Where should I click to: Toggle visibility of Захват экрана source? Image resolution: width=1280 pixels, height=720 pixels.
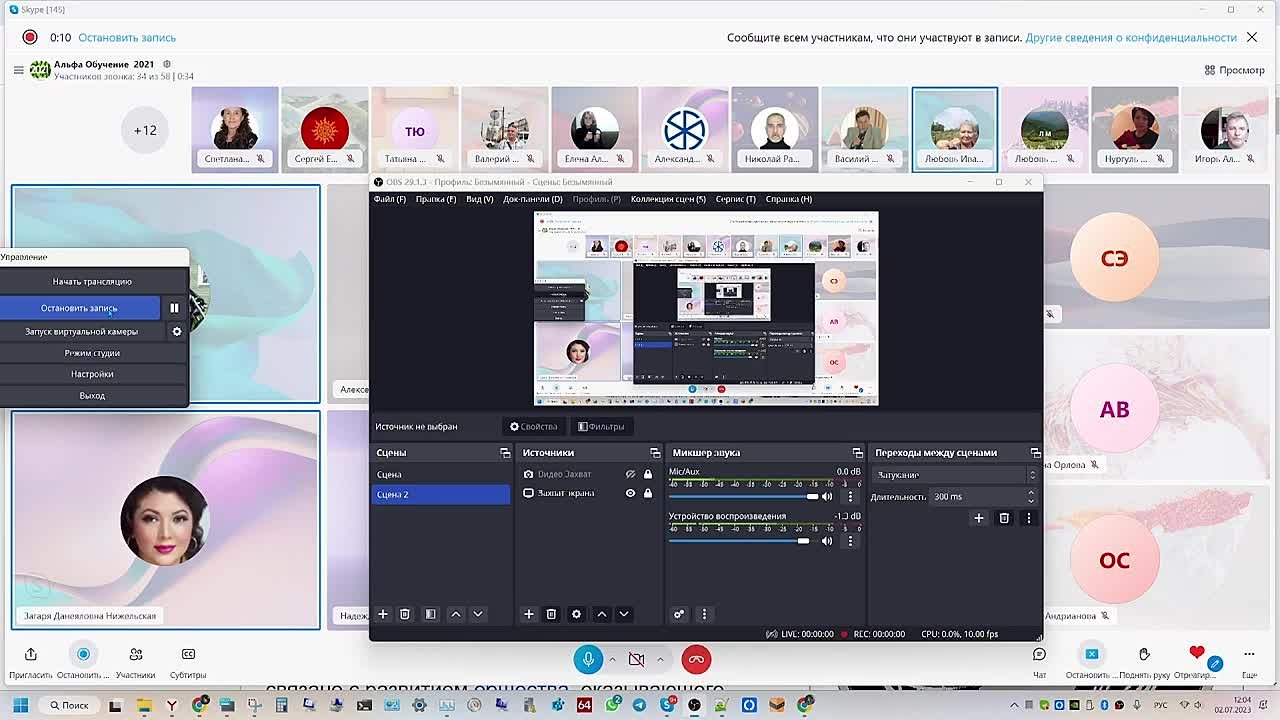click(x=630, y=493)
